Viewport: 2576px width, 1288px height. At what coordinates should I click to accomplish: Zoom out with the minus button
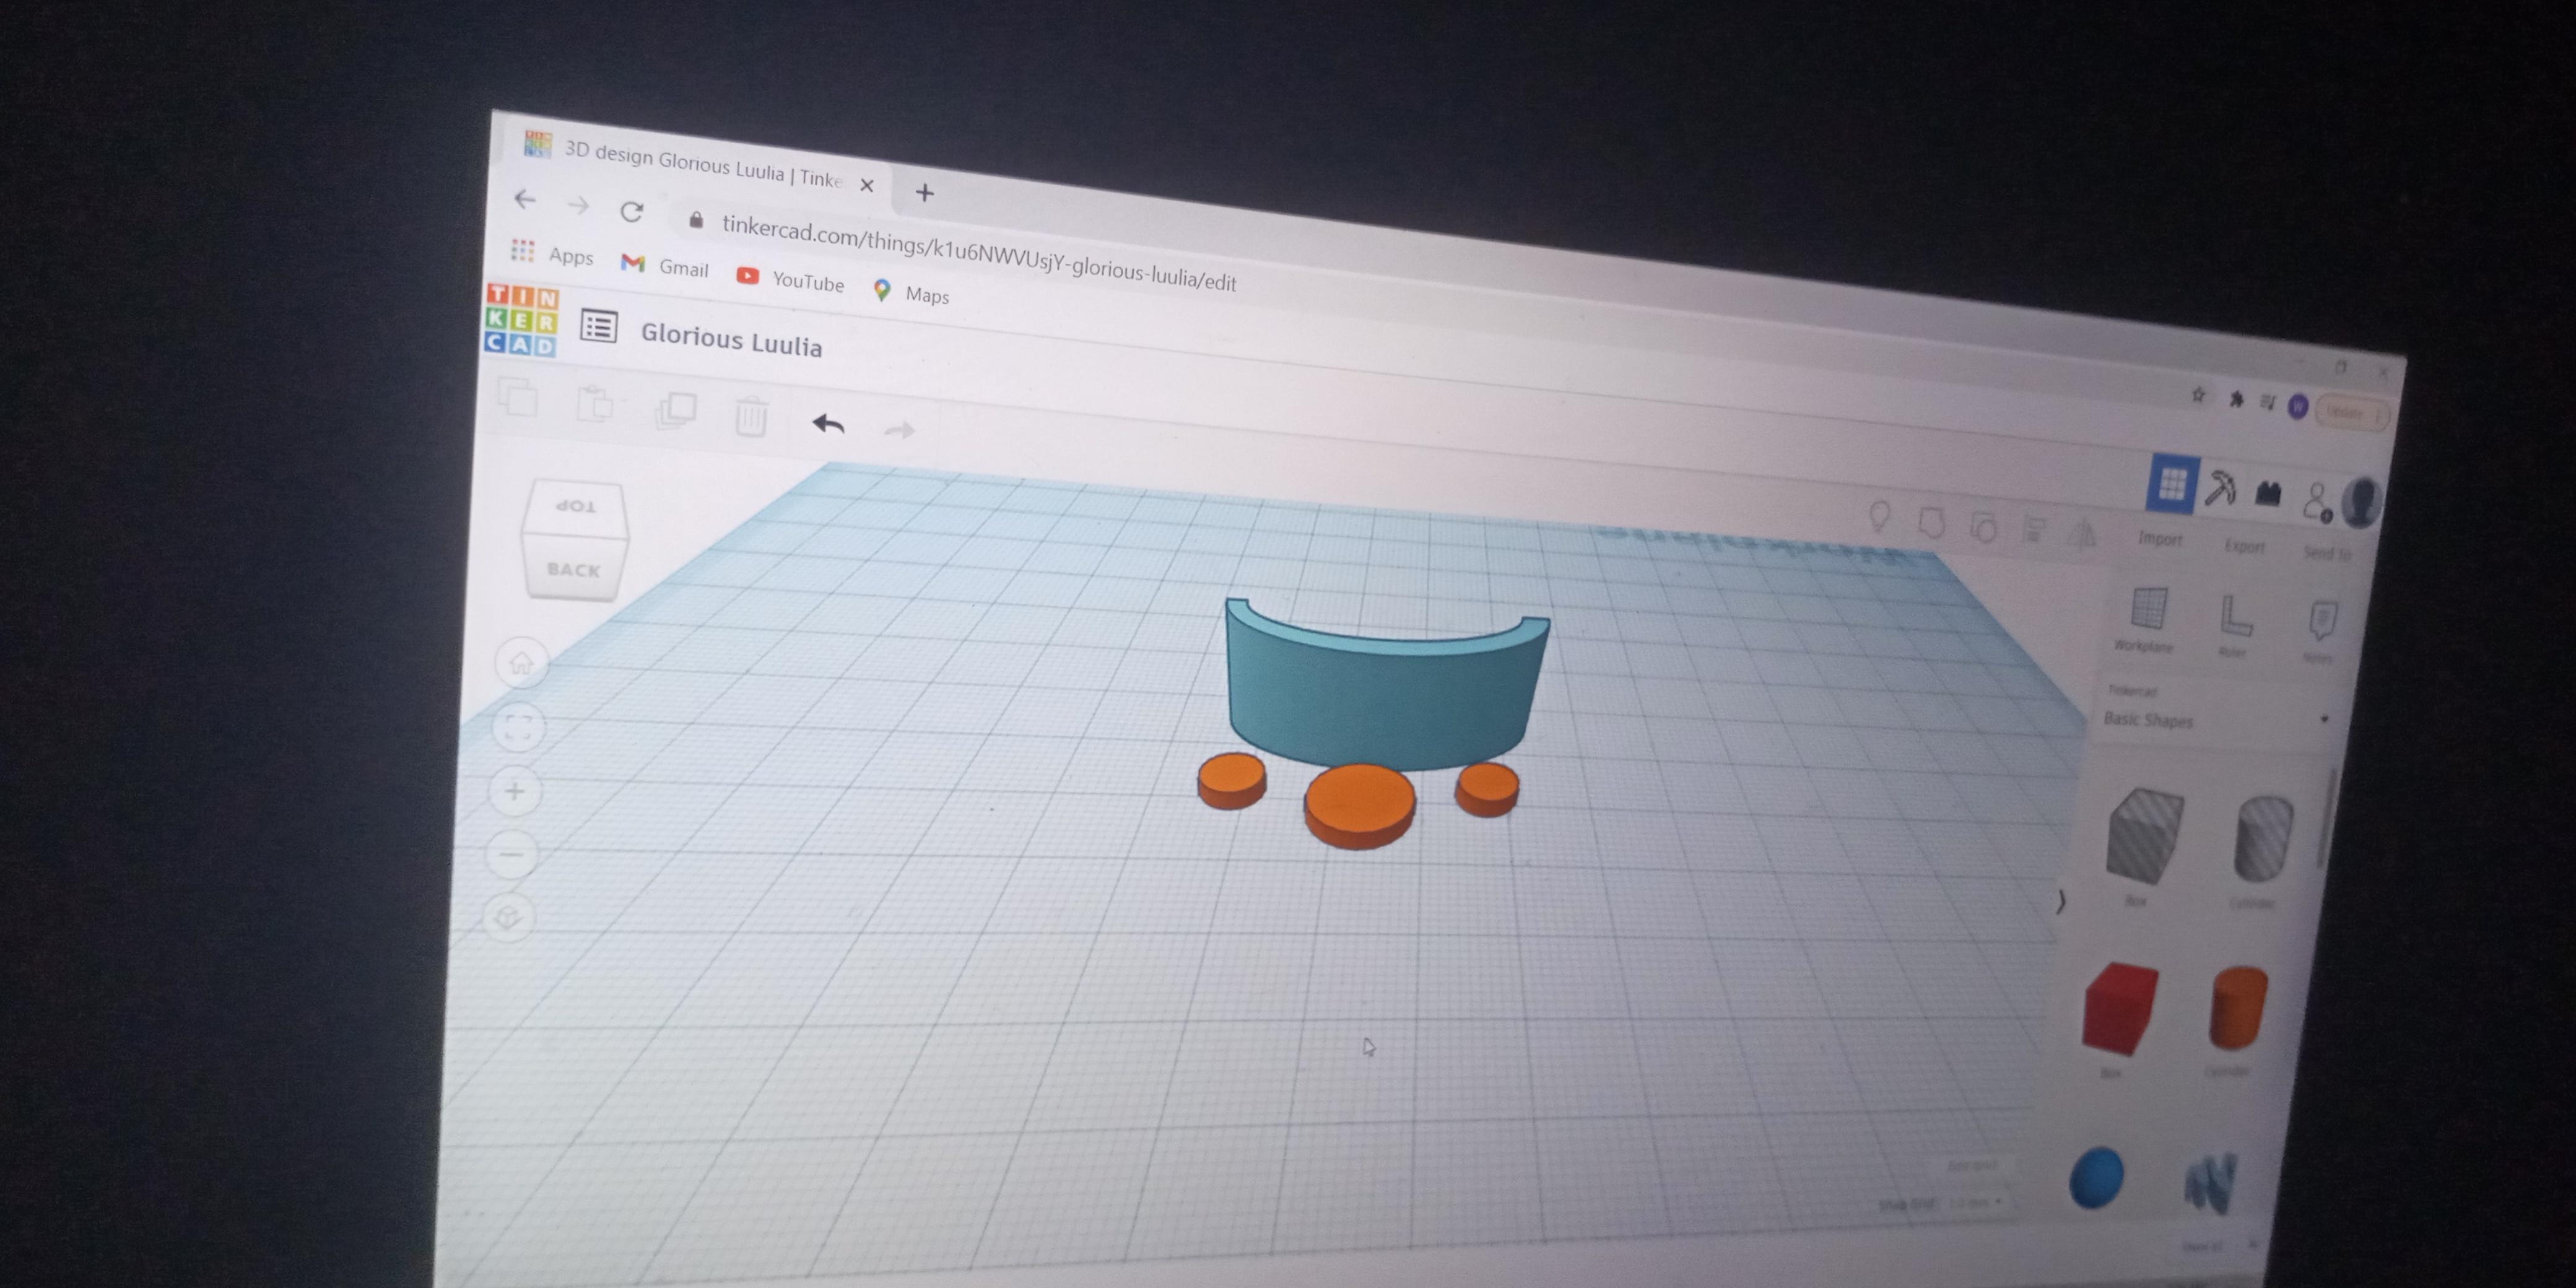coord(511,855)
